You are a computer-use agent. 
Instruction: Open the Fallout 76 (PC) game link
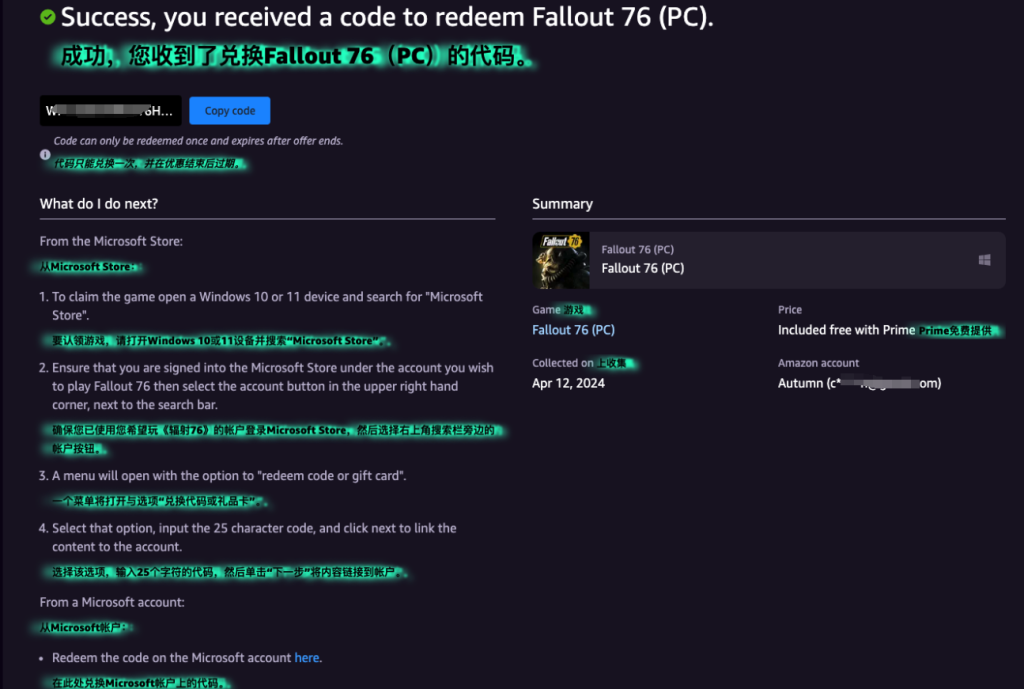click(573, 330)
